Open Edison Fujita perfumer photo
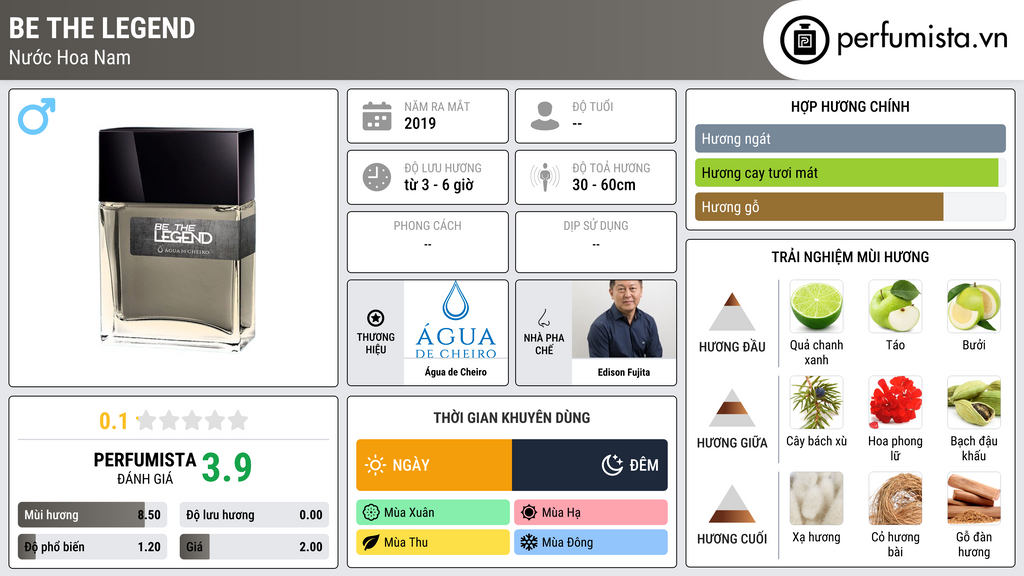This screenshot has height=576, width=1024. coord(624,320)
